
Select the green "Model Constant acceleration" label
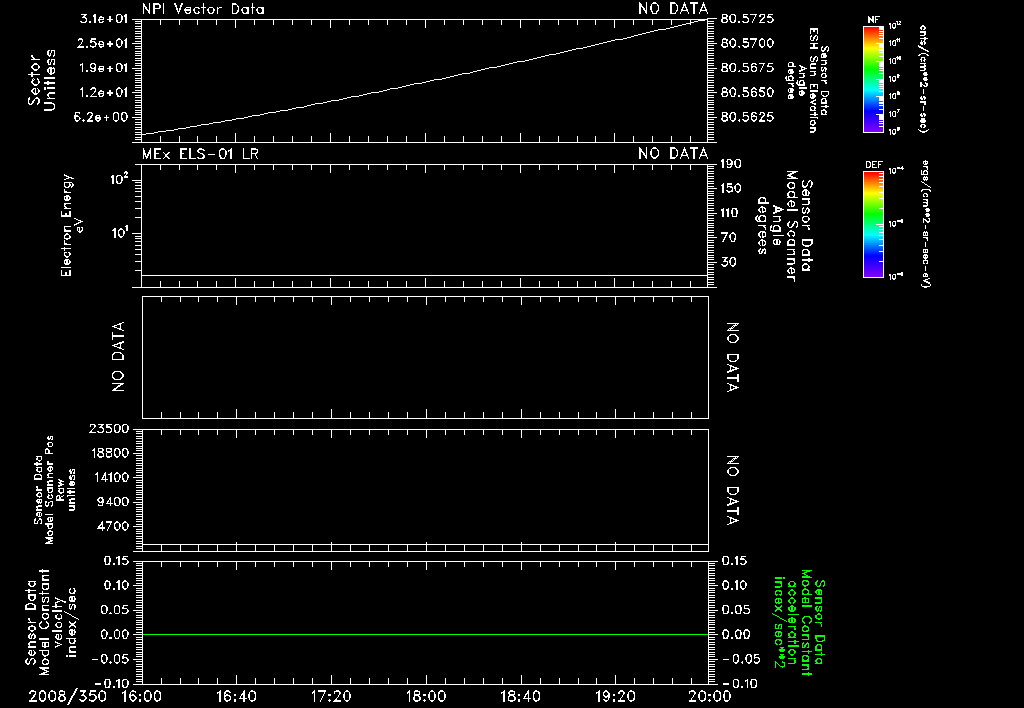pyautogui.click(x=799, y=622)
